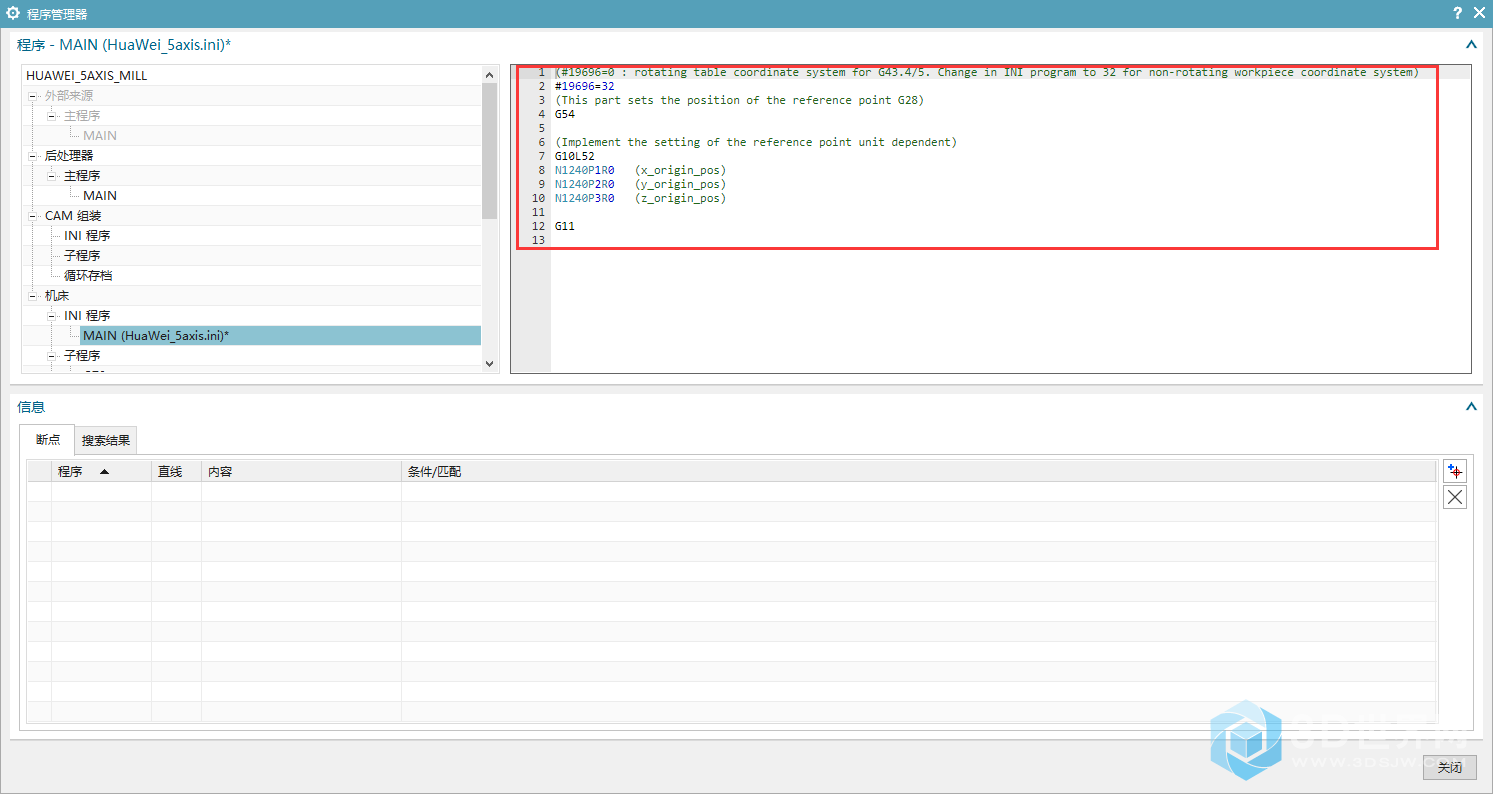Click tree scrollbar up arrow
This screenshot has height=794, width=1493.
(489, 75)
